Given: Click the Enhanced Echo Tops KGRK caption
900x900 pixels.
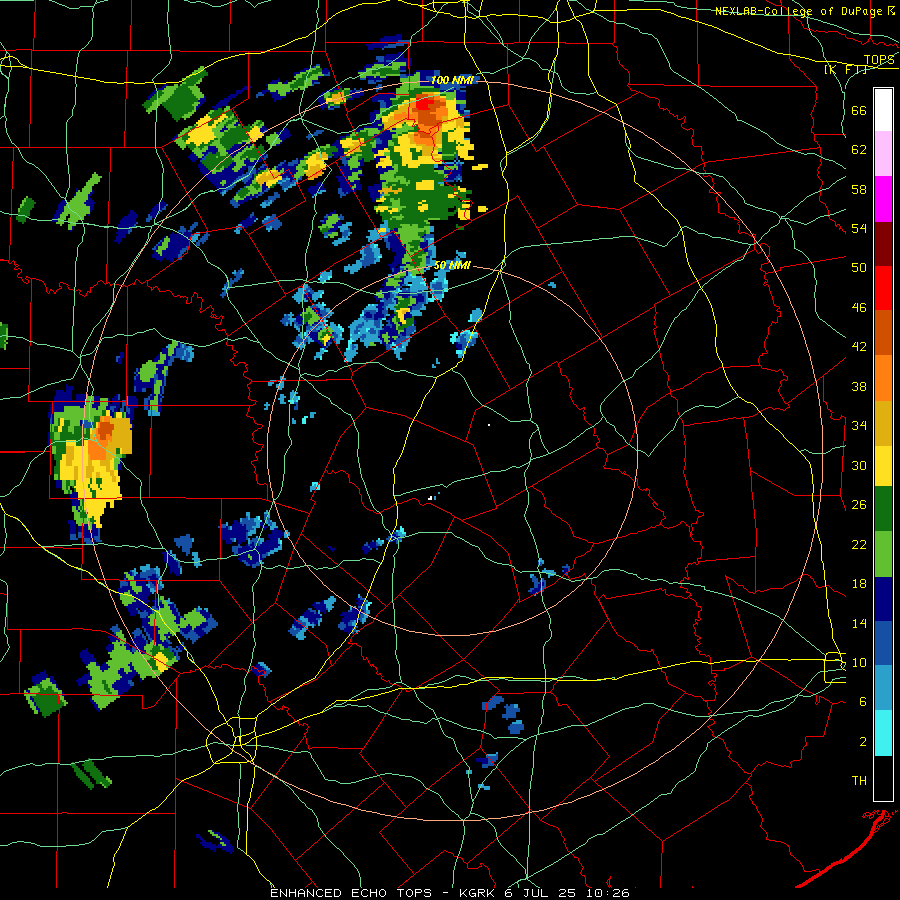Looking at the screenshot, I should 450,893.
